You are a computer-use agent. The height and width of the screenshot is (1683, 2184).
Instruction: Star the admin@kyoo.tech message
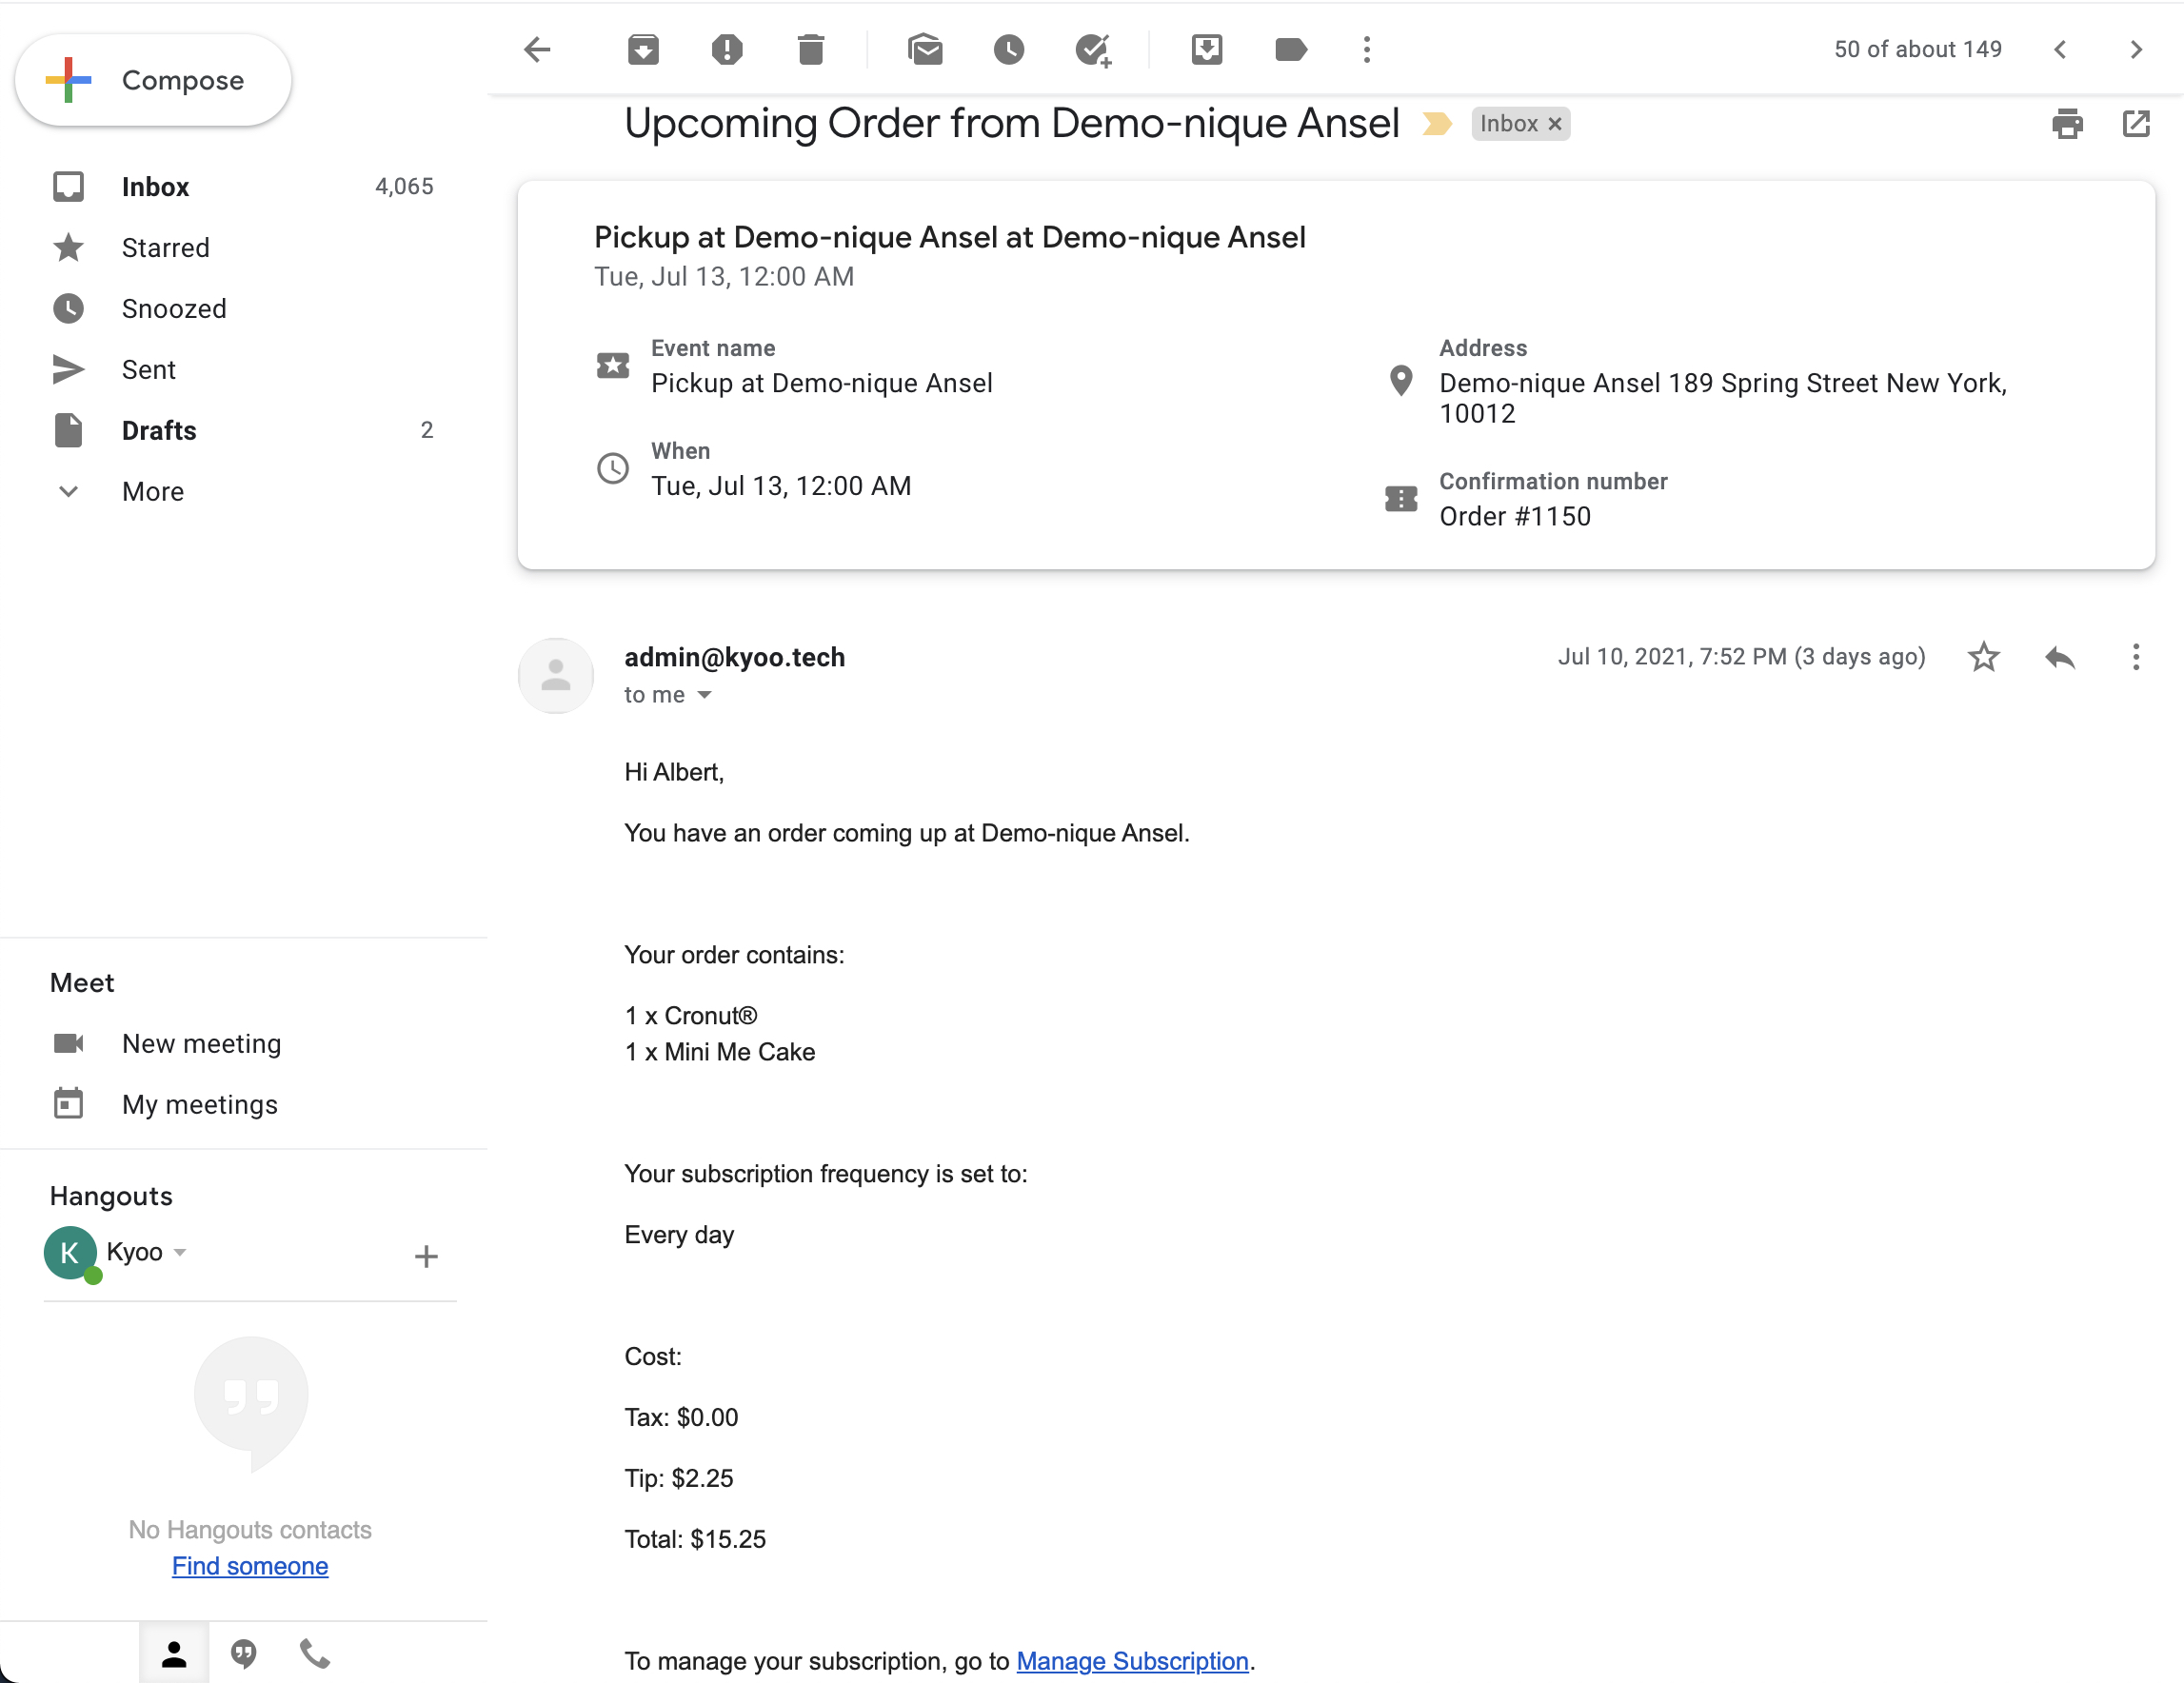(1983, 657)
